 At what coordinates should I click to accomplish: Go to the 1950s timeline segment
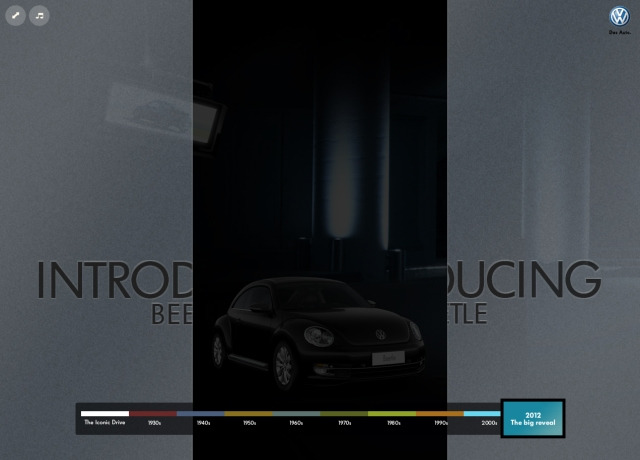(249, 418)
